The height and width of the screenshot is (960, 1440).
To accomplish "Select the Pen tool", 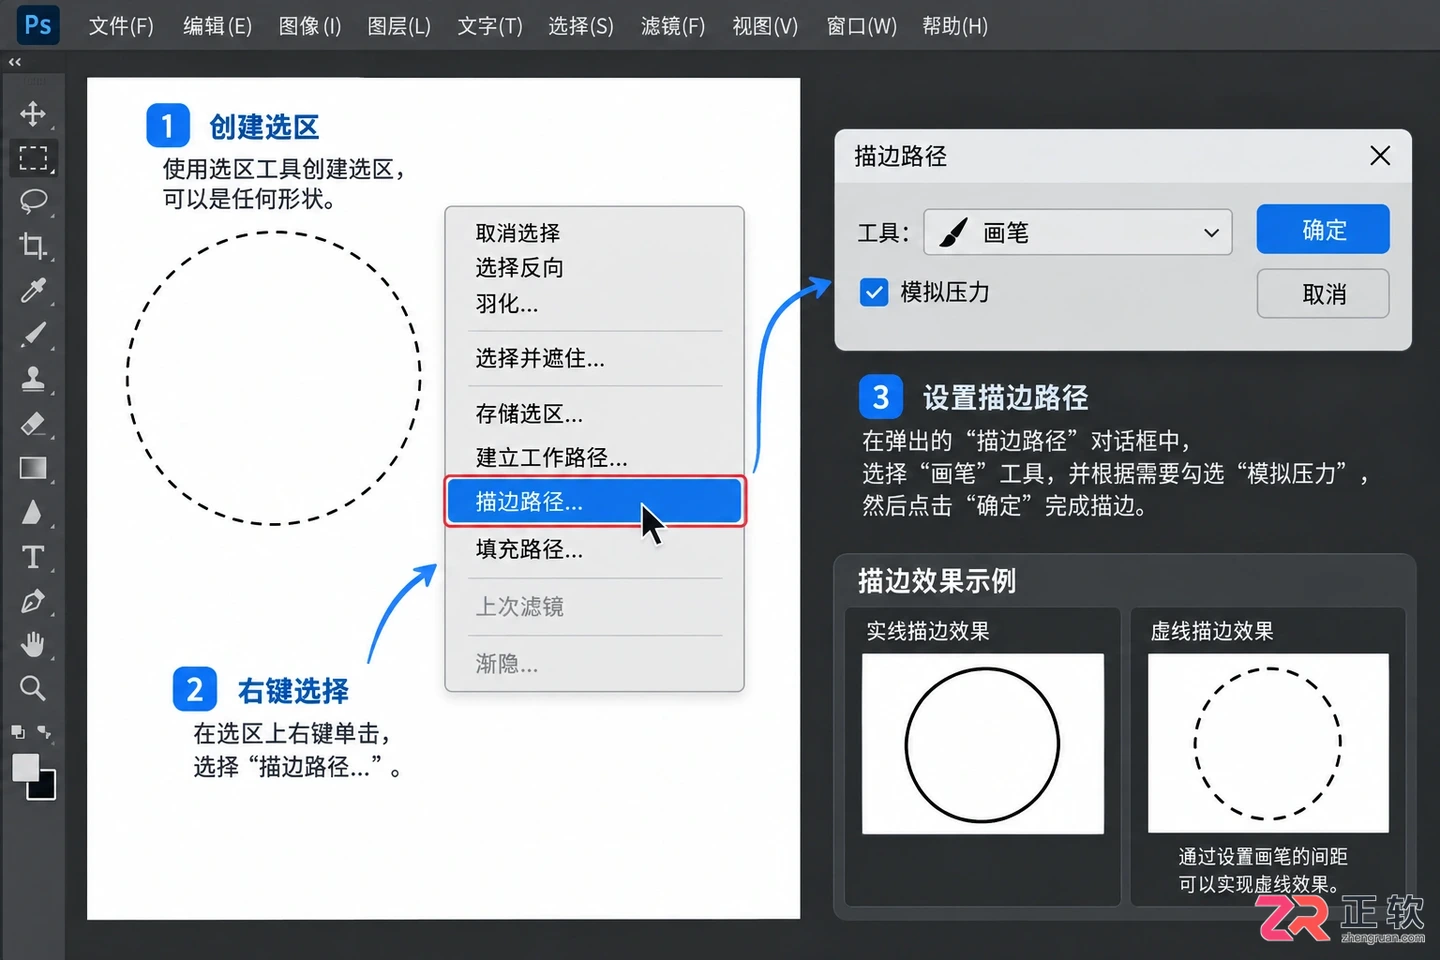I will point(33,601).
